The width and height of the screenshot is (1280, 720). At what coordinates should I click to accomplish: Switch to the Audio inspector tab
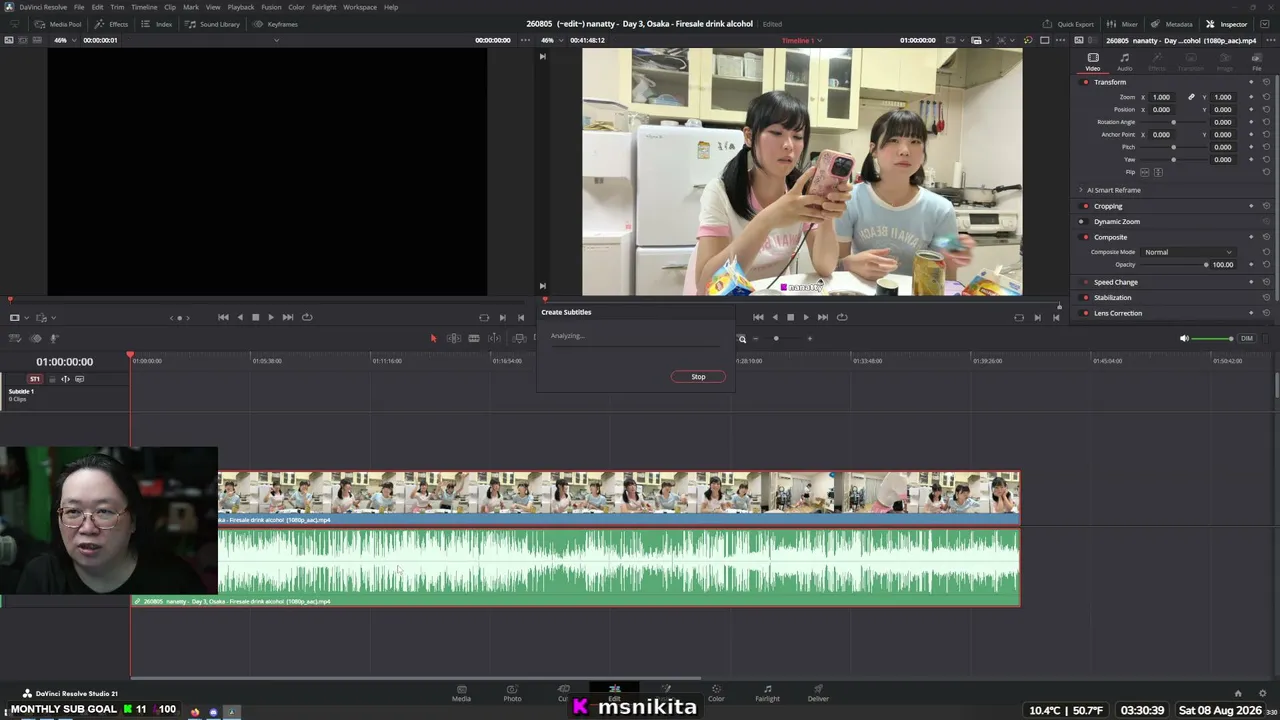click(1125, 62)
